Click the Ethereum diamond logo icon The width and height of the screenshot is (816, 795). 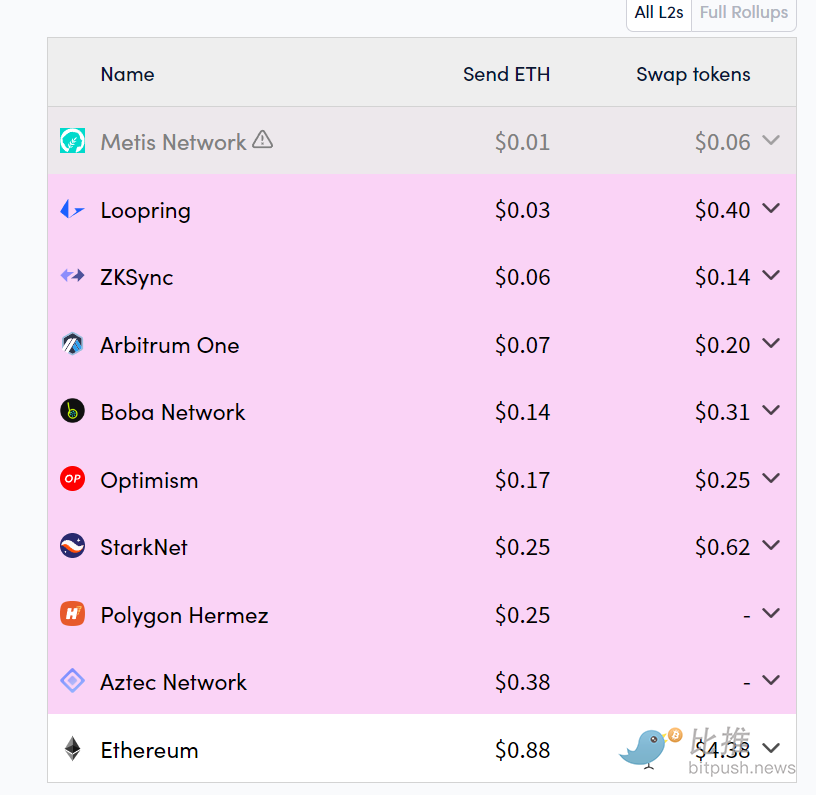click(72, 749)
